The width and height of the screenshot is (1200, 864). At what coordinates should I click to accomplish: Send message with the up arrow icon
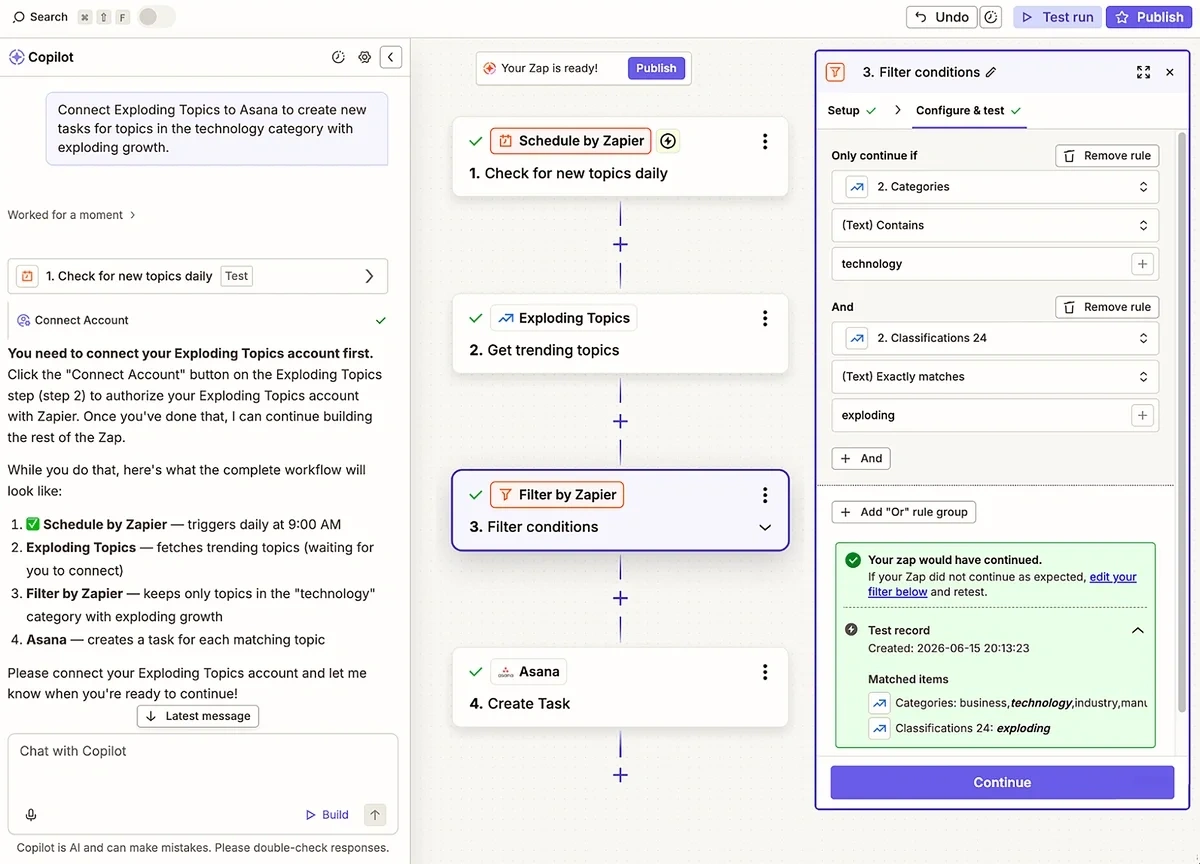tap(375, 815)
